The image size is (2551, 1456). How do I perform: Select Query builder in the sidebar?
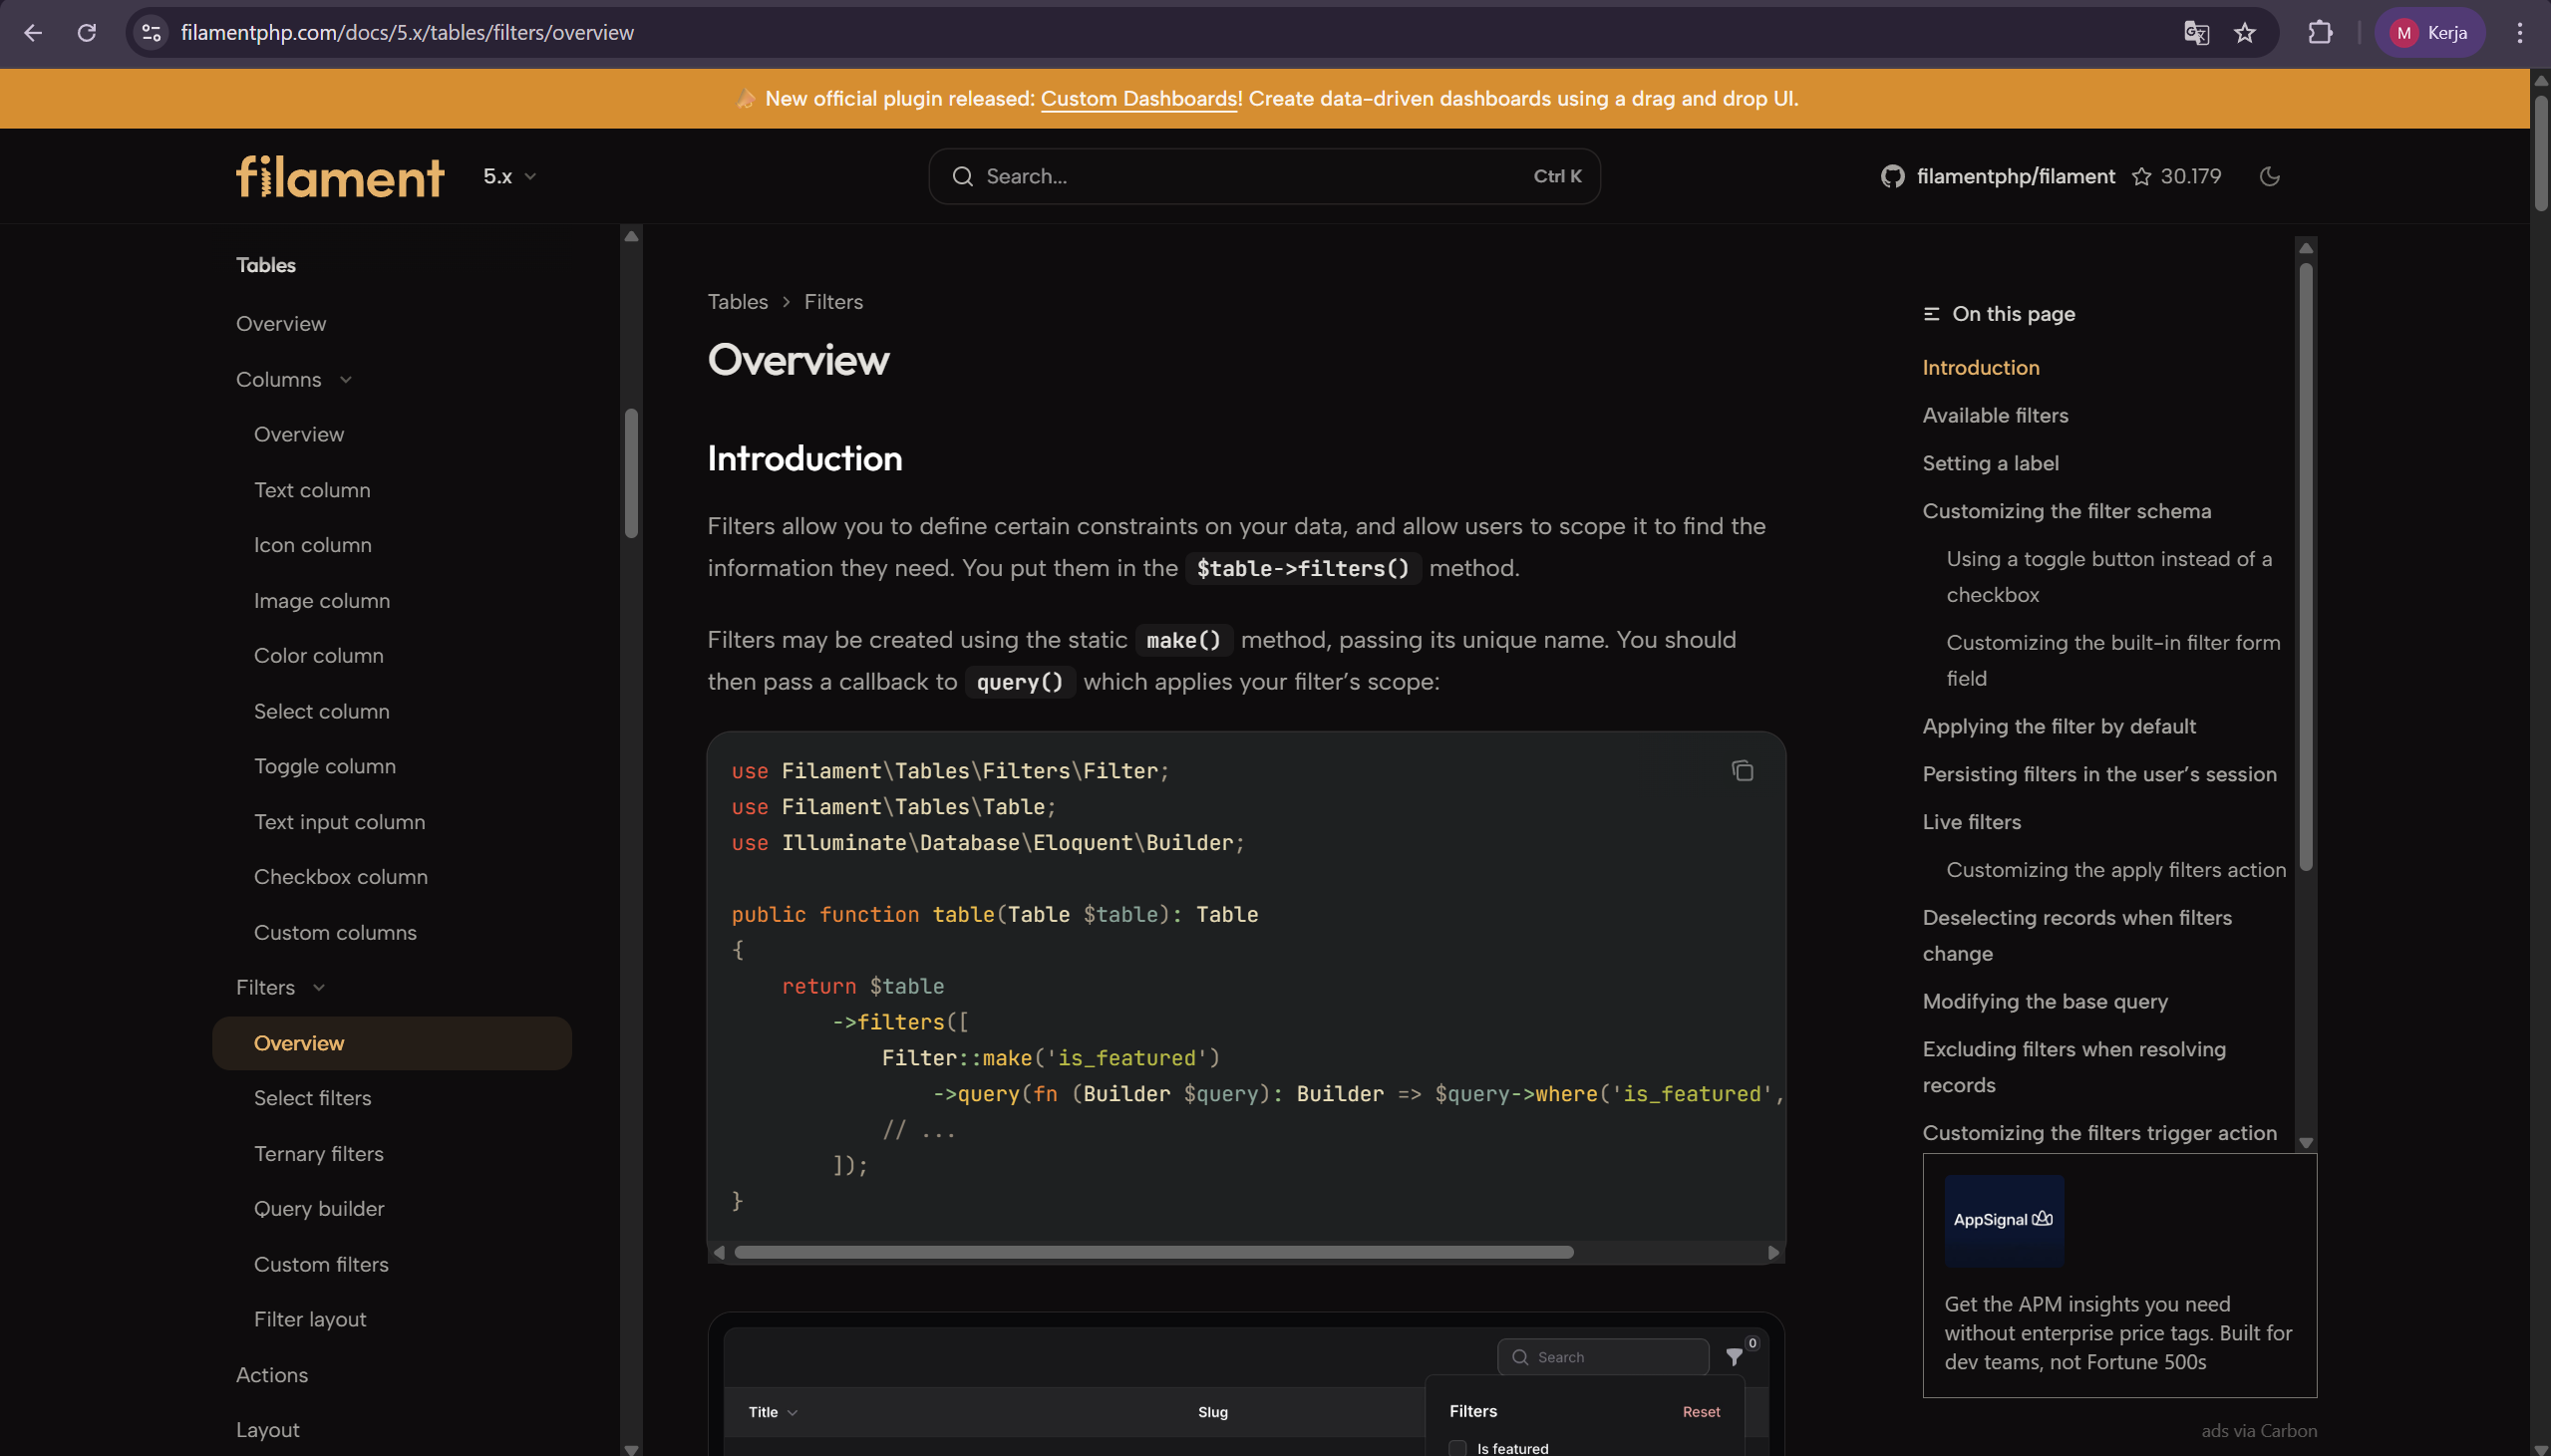(x=319, y=1208)
